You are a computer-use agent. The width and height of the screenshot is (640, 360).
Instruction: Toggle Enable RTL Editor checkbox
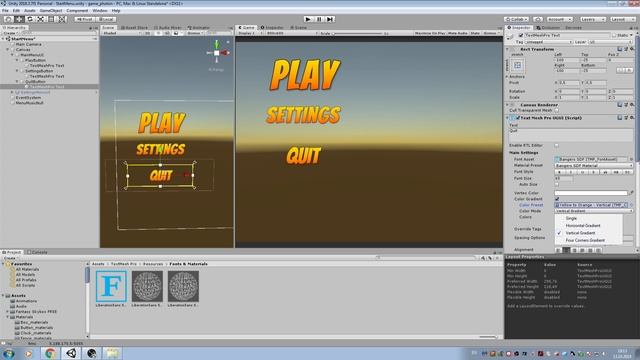pyautogui.click(x=557, y=145)
